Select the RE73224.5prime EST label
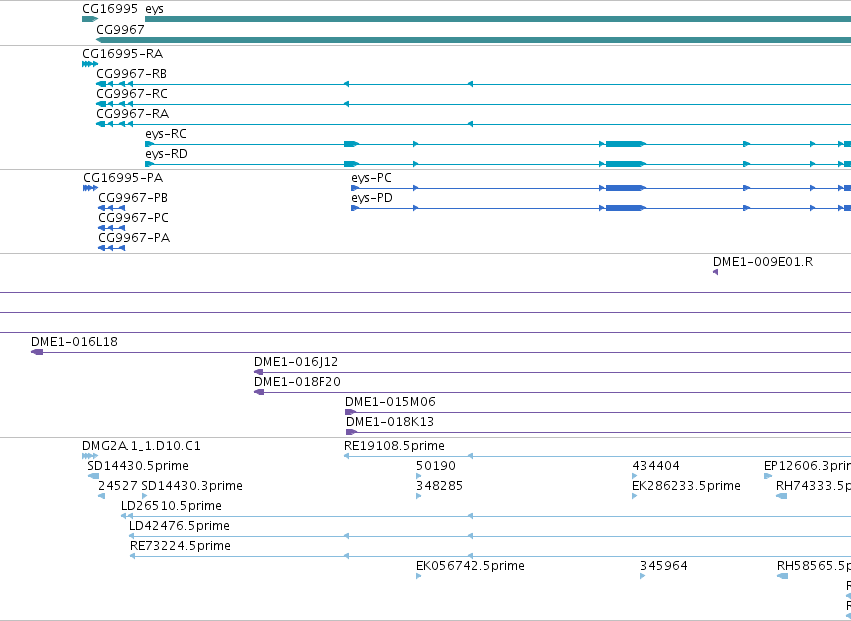Image resolution: width=851 pixels, height=621 pixels. (x=180, y=546)
